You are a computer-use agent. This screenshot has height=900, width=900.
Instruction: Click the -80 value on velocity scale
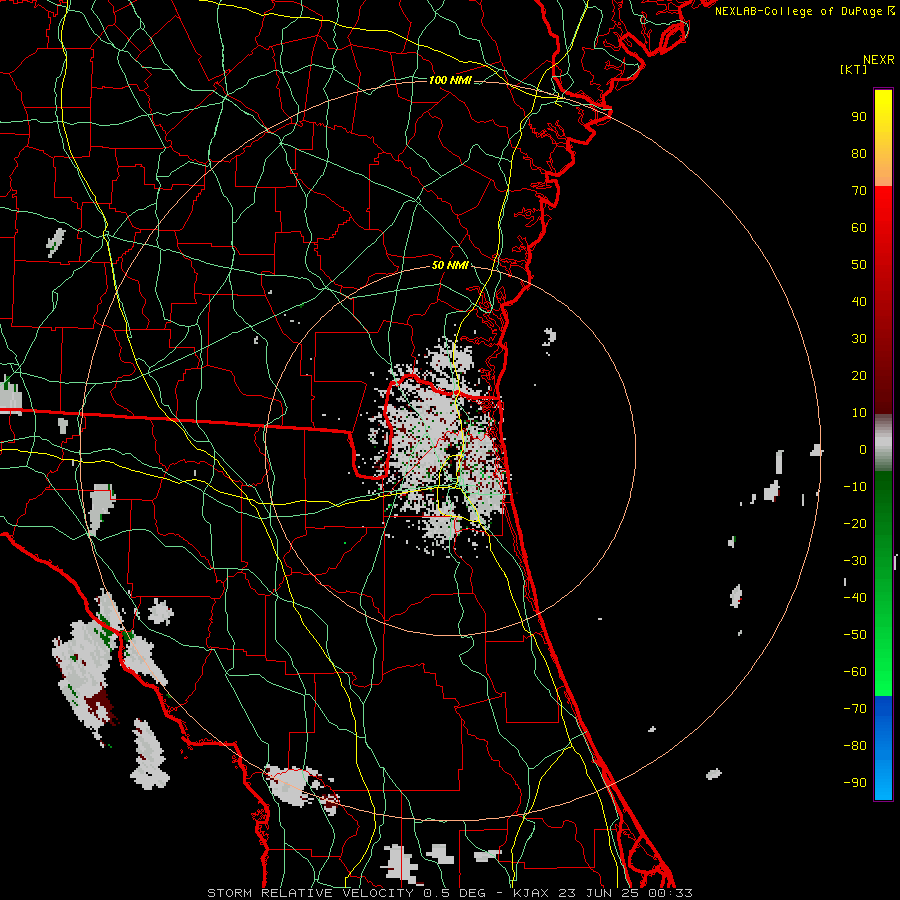coord(855,746)
